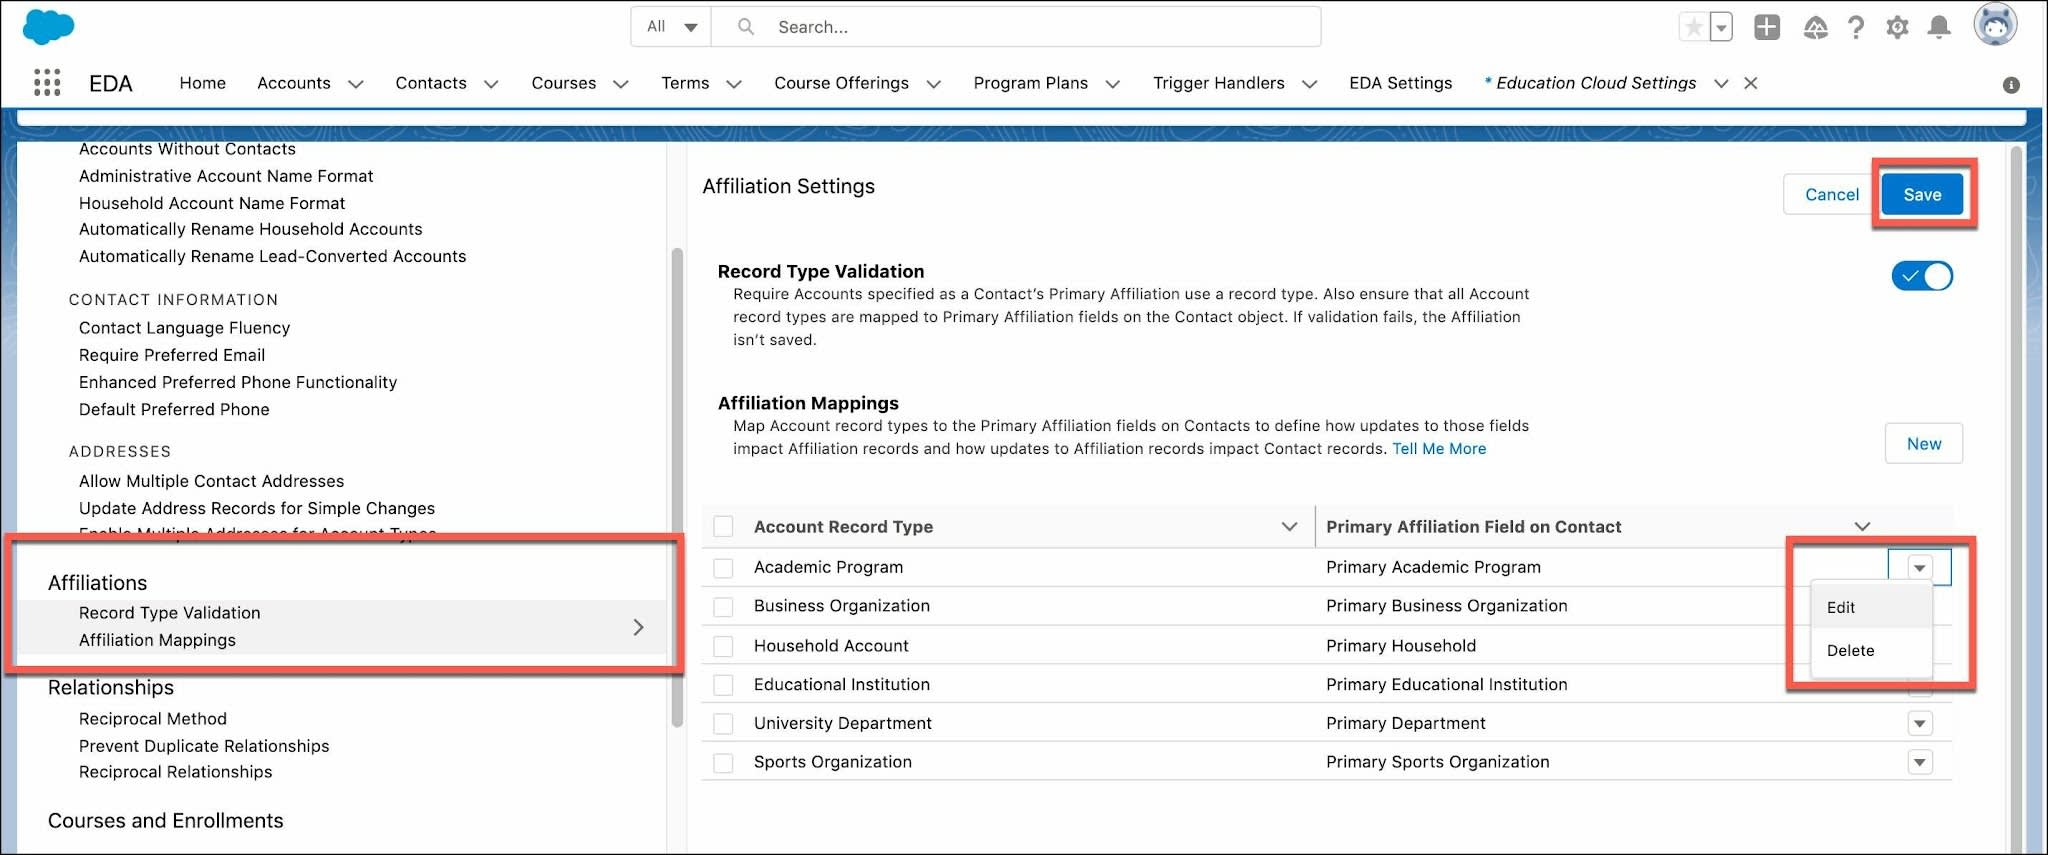This screenshot has width=2048, height=855.
Task: Expand the Affiliations section chevron
Action: coord(638,627)
